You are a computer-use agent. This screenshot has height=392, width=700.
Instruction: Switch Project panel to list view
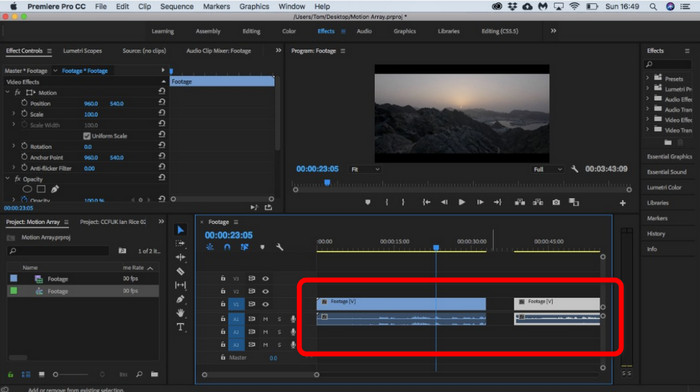pyautogui.click(x=26, y=374)
